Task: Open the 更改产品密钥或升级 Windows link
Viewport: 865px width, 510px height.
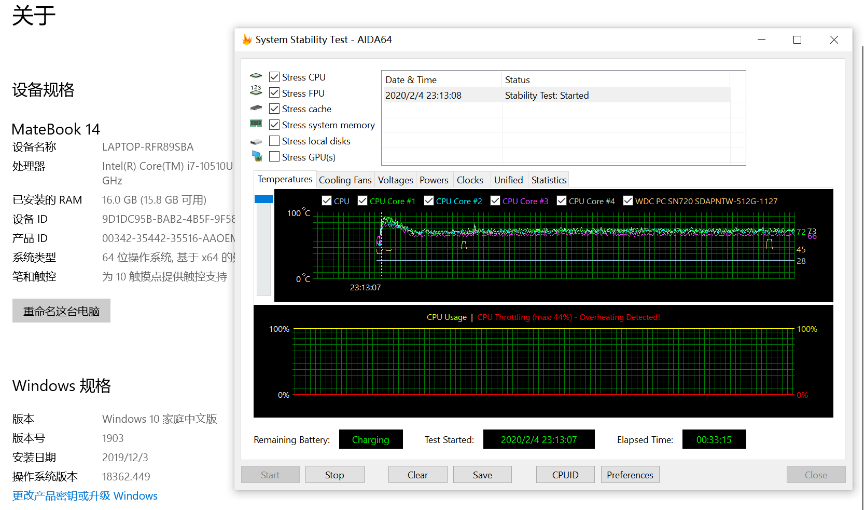Action: (x=85, y=496)
